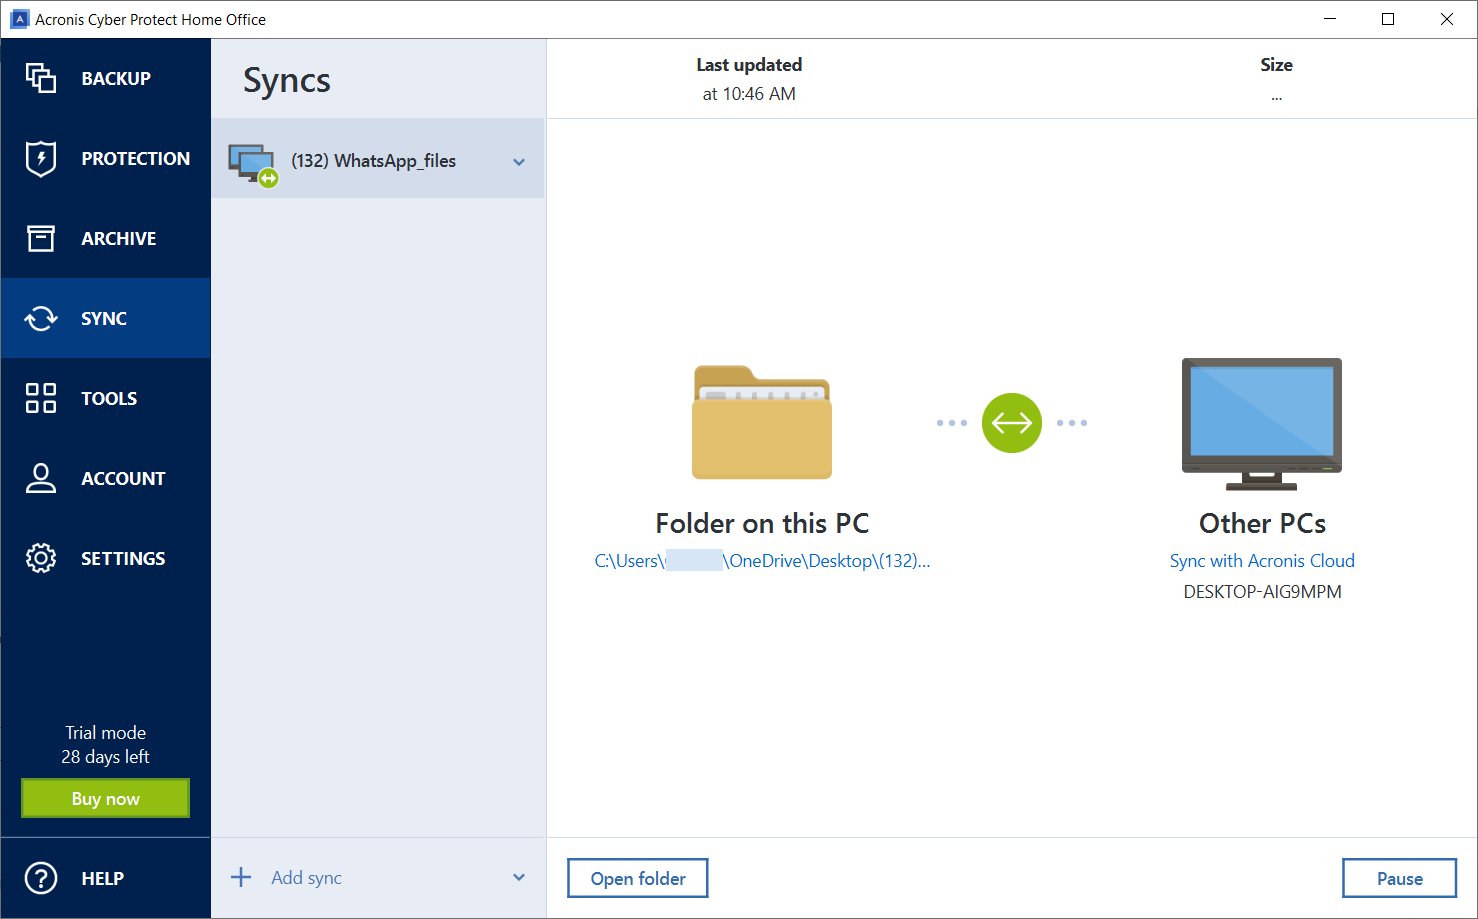Image resolution: width=1478 pixels, height=919 pixels.
Task: Click the Acronis app logo in title bar
Action: tap(19, 19)
